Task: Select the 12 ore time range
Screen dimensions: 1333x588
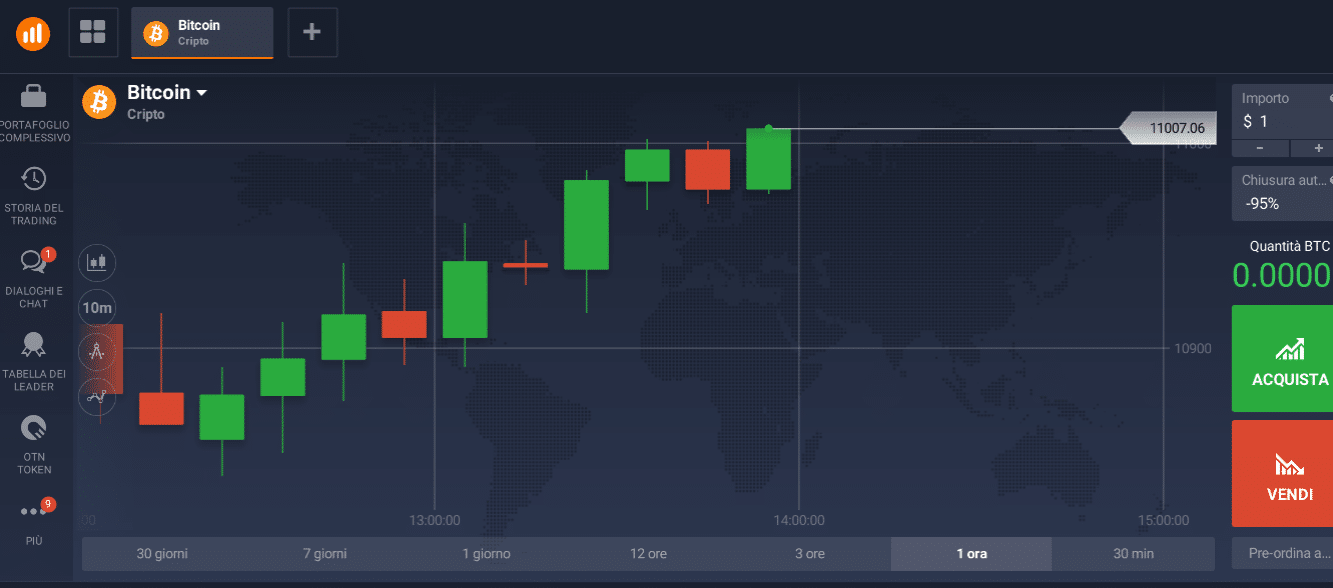Action: tap(648, 554)
